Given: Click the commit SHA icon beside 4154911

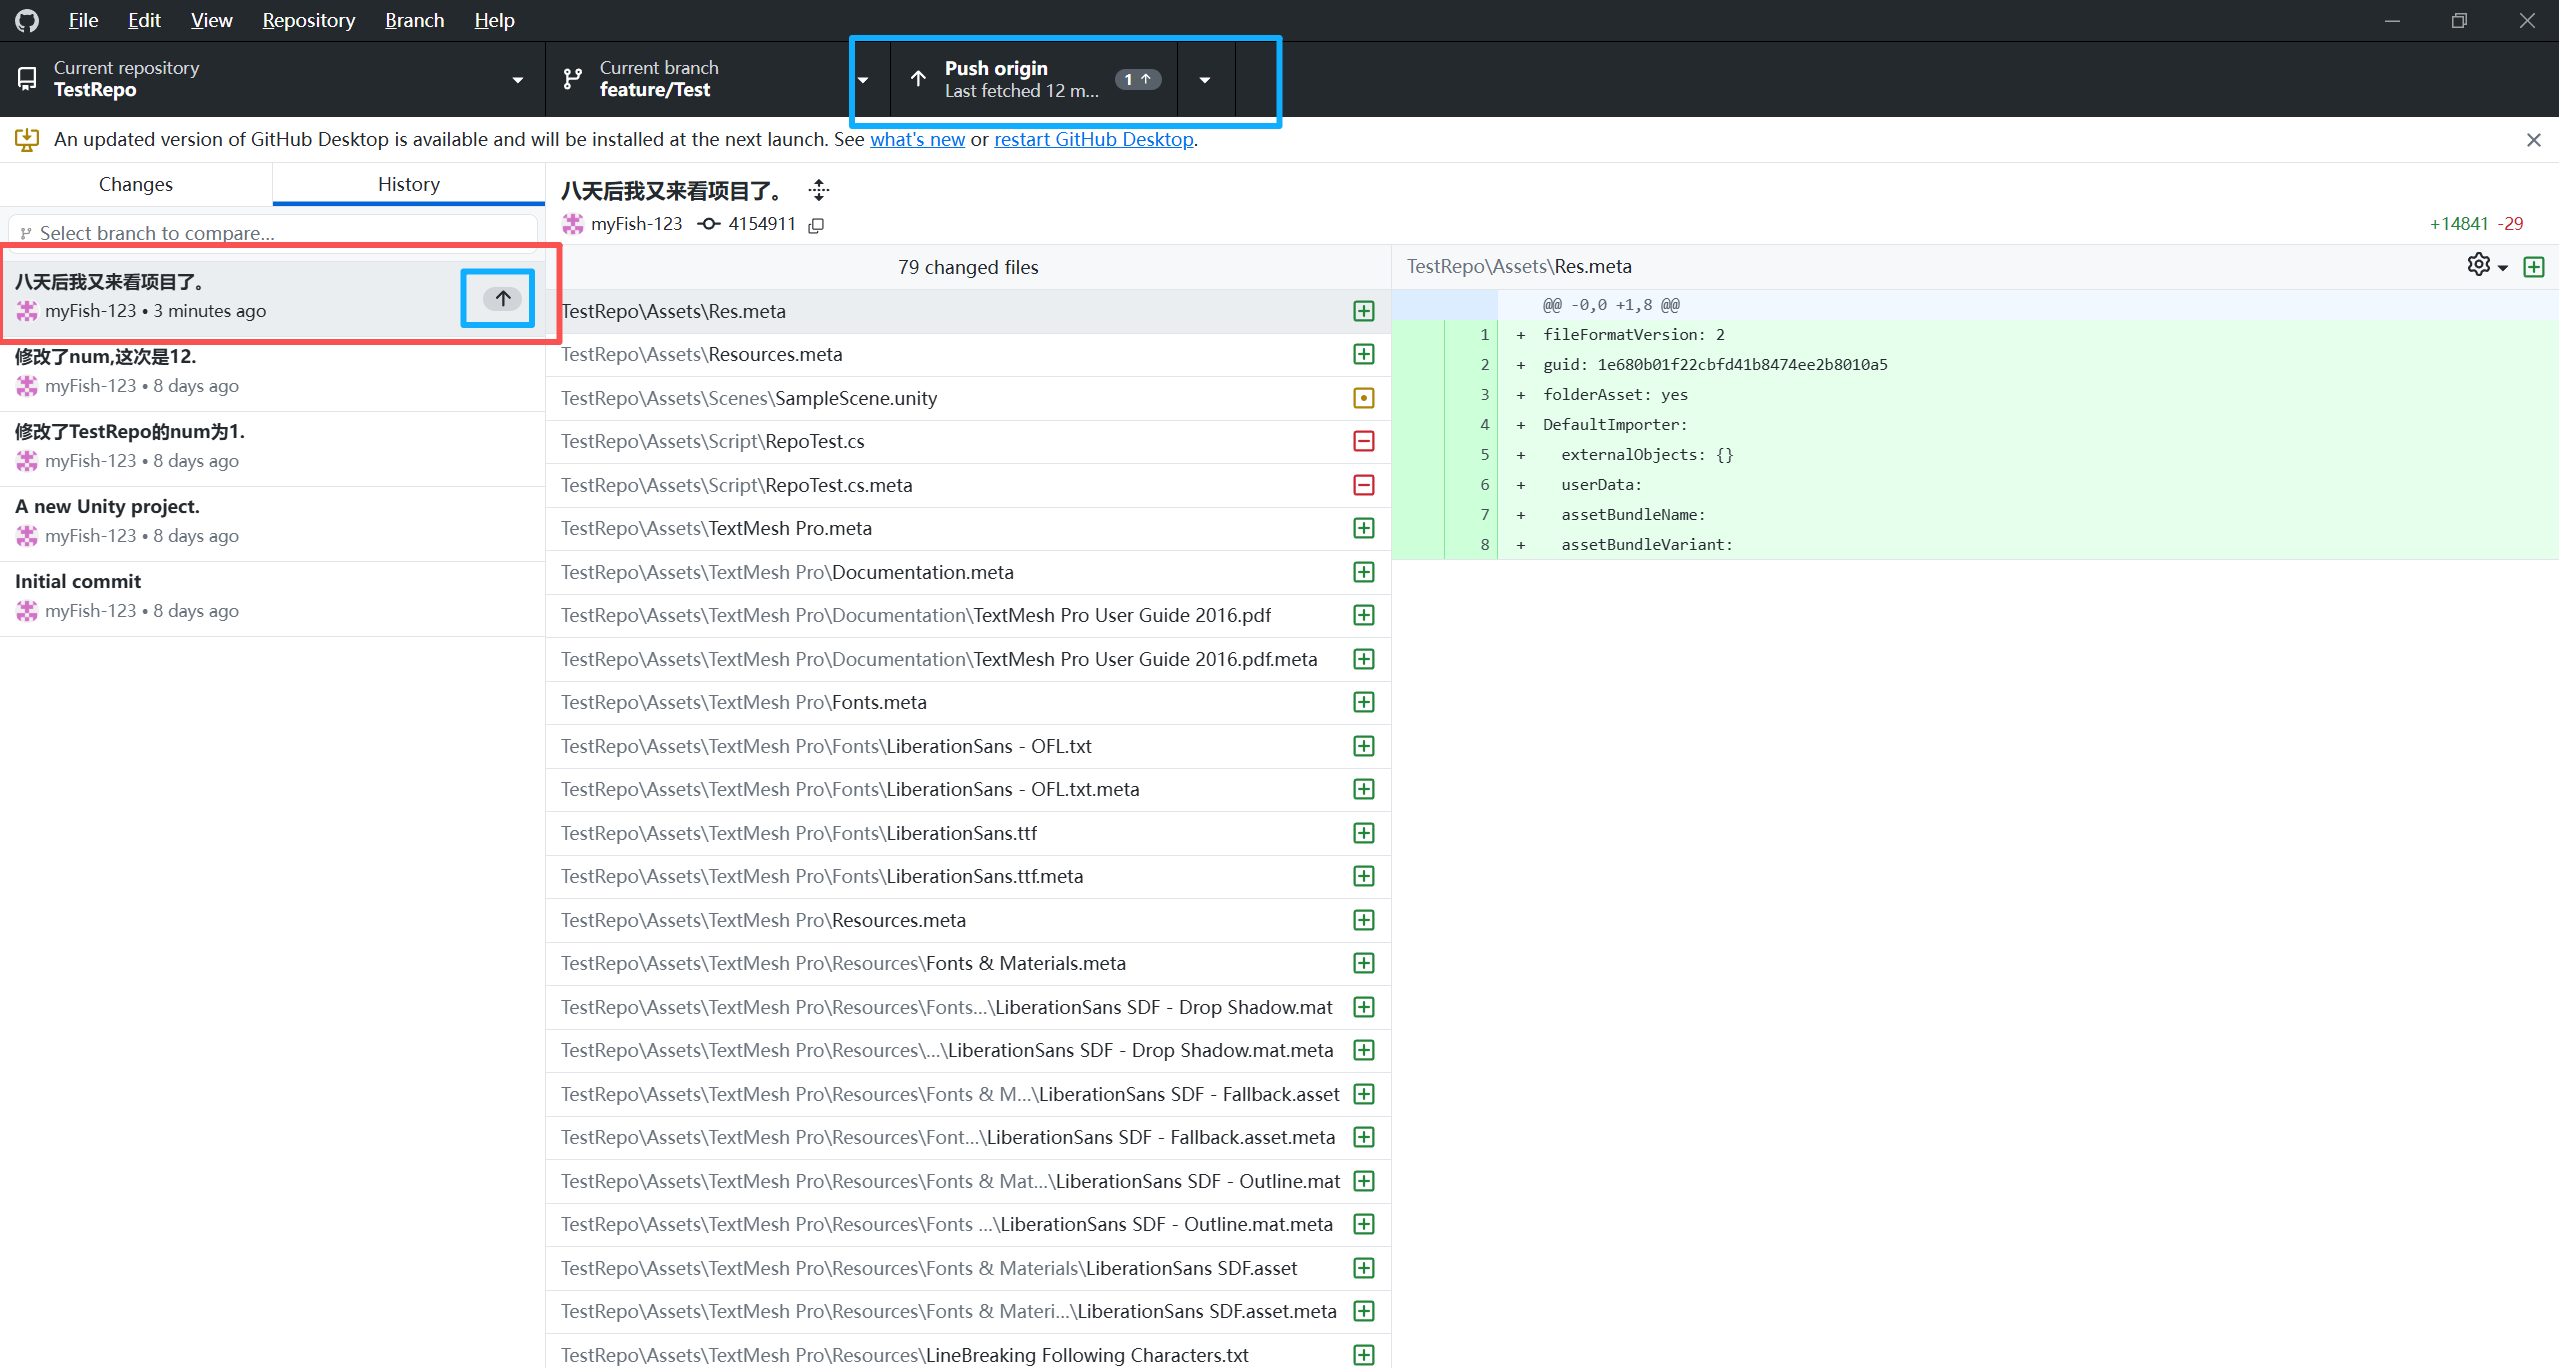Looking at the screenshot, I should (709, 224).
